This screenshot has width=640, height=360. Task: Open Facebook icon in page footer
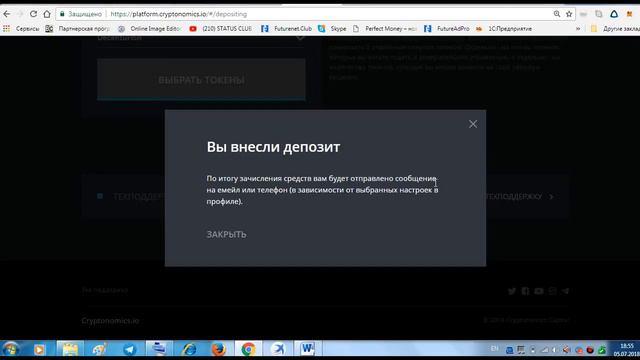pyautogui.click(x=525, y=291)
